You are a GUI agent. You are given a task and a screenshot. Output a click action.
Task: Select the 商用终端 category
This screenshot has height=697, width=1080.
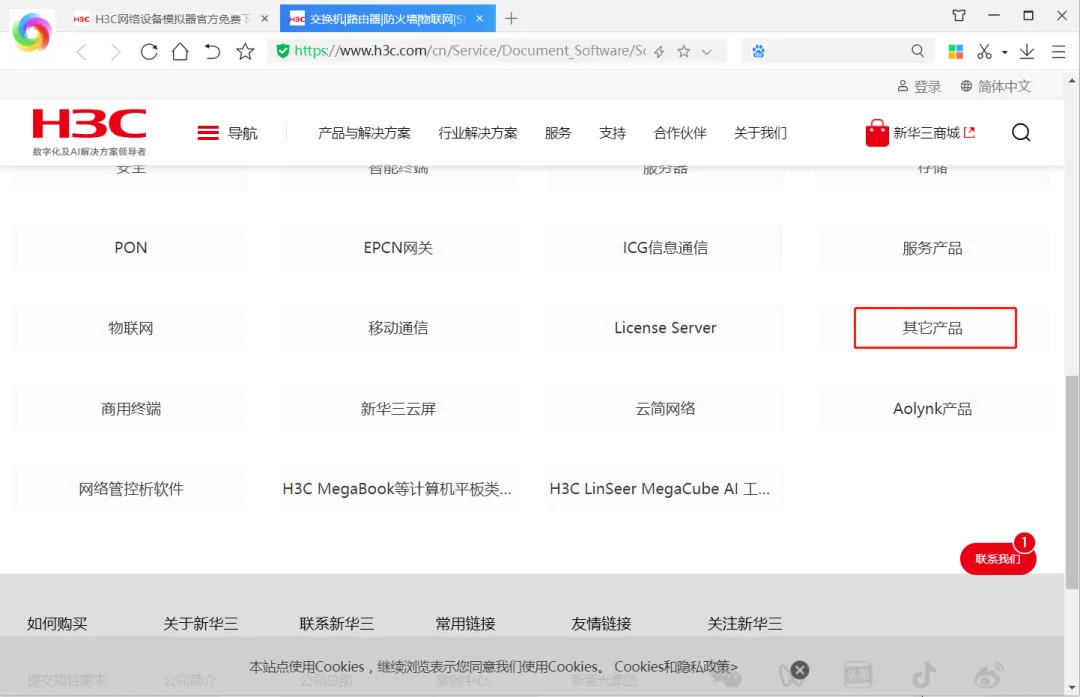tap(131, 409)
